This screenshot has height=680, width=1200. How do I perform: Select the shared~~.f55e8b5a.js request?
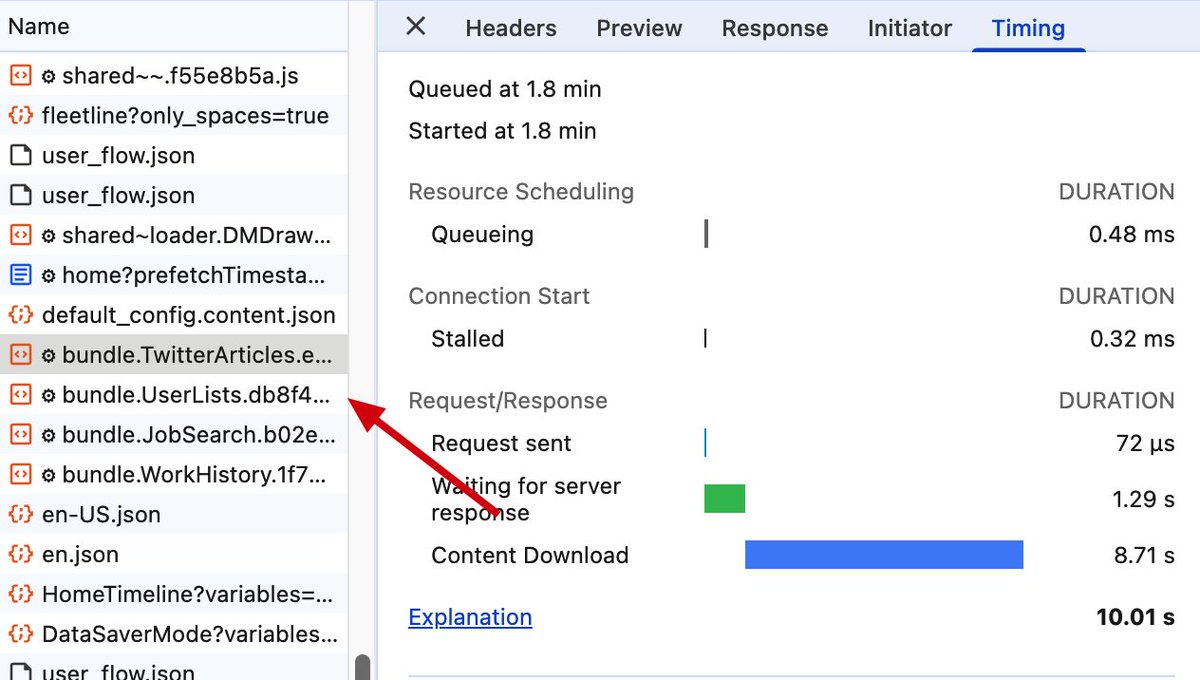click(x=174, y=76)
